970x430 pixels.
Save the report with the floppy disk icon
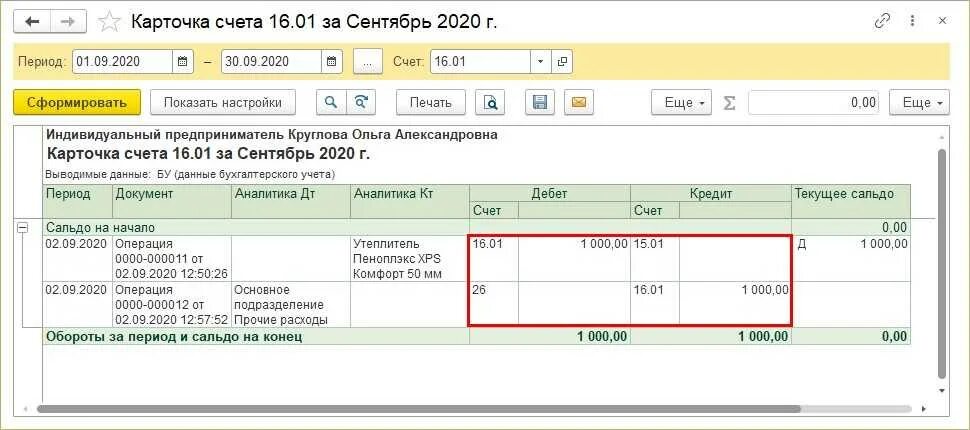(x=540, y=103)
